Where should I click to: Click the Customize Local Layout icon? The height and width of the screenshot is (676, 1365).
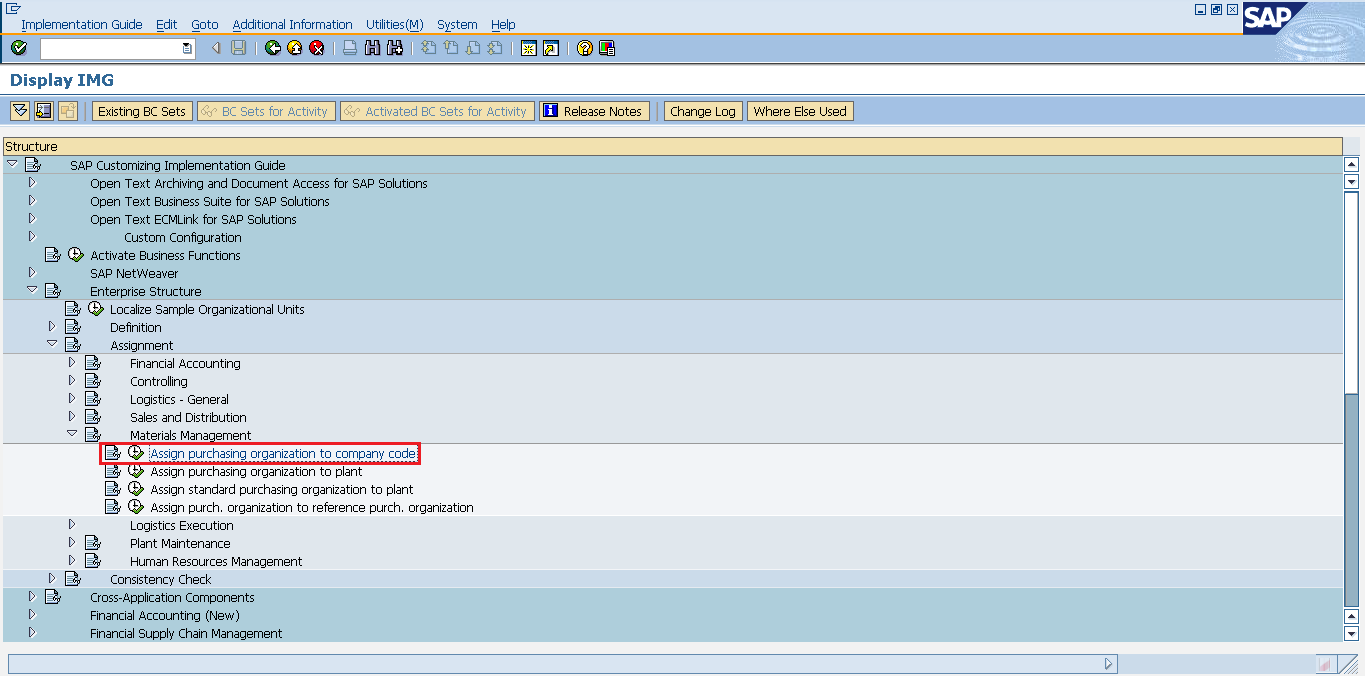pyautogui.click(x=607, y=48)
